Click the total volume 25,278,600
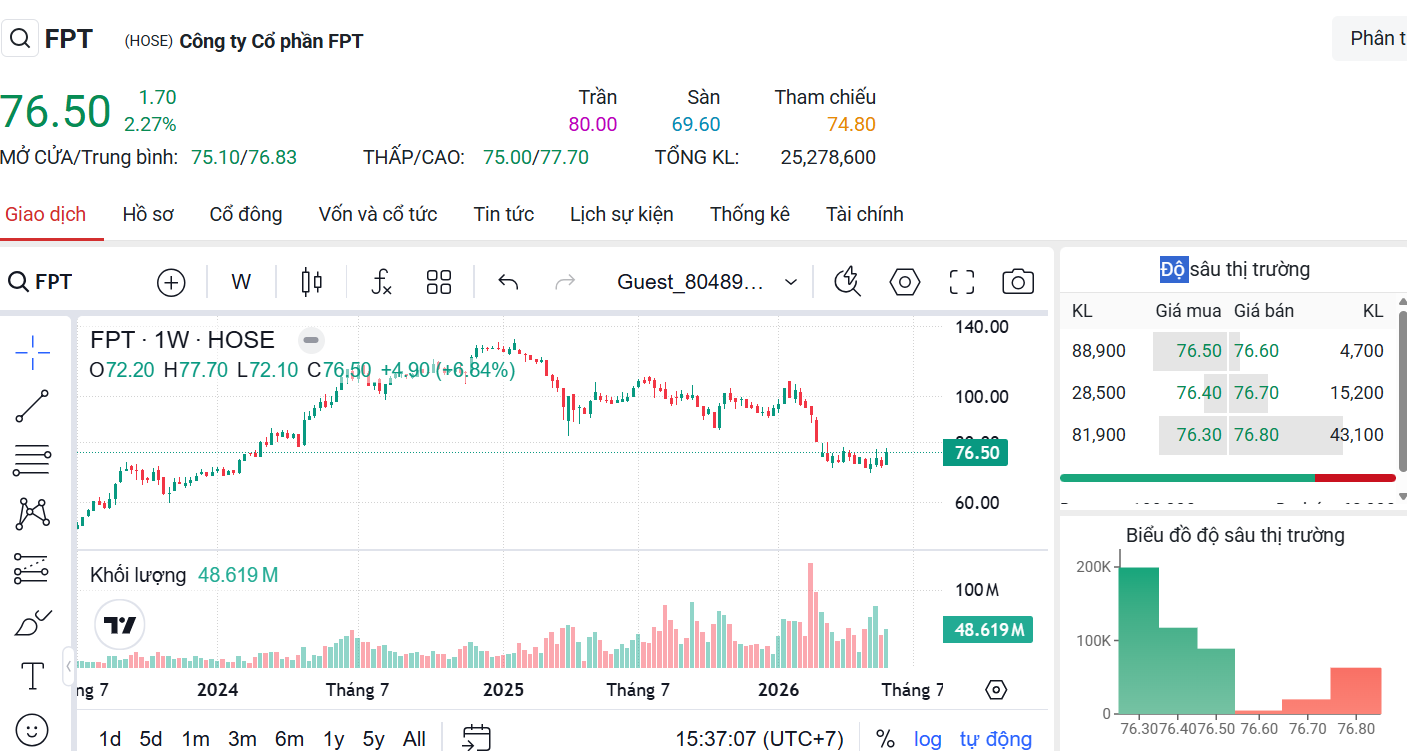This screenshot has height=751, width=1407. click(x=828, y=157)
